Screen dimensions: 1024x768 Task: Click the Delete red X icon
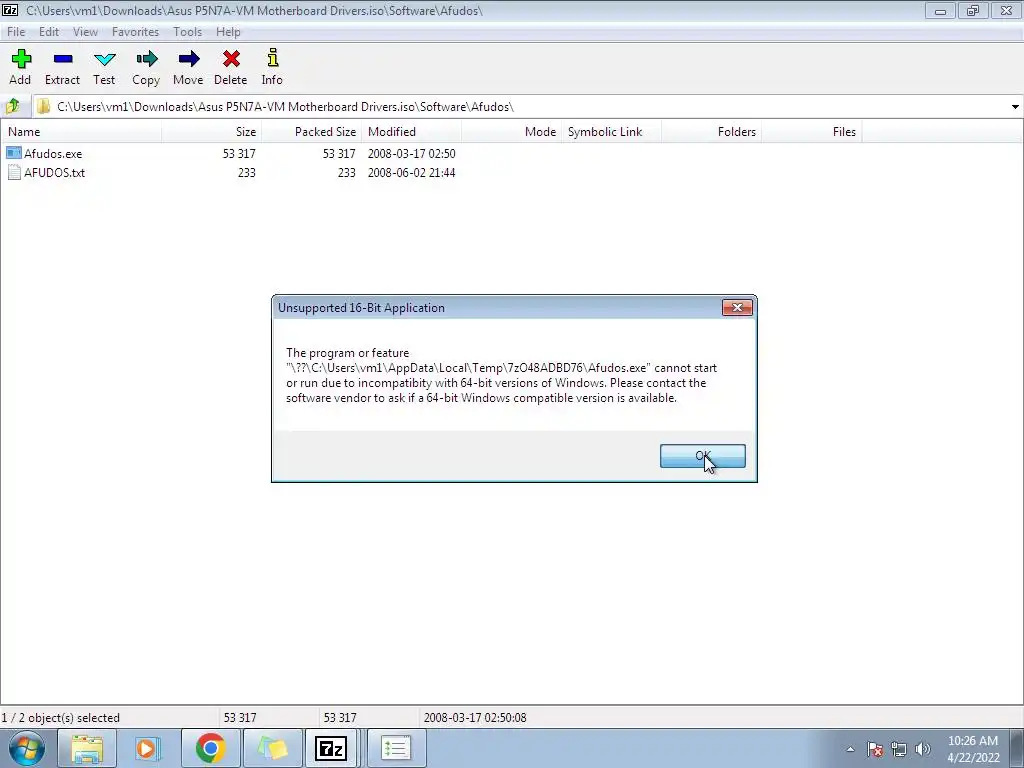click(231, 59)
